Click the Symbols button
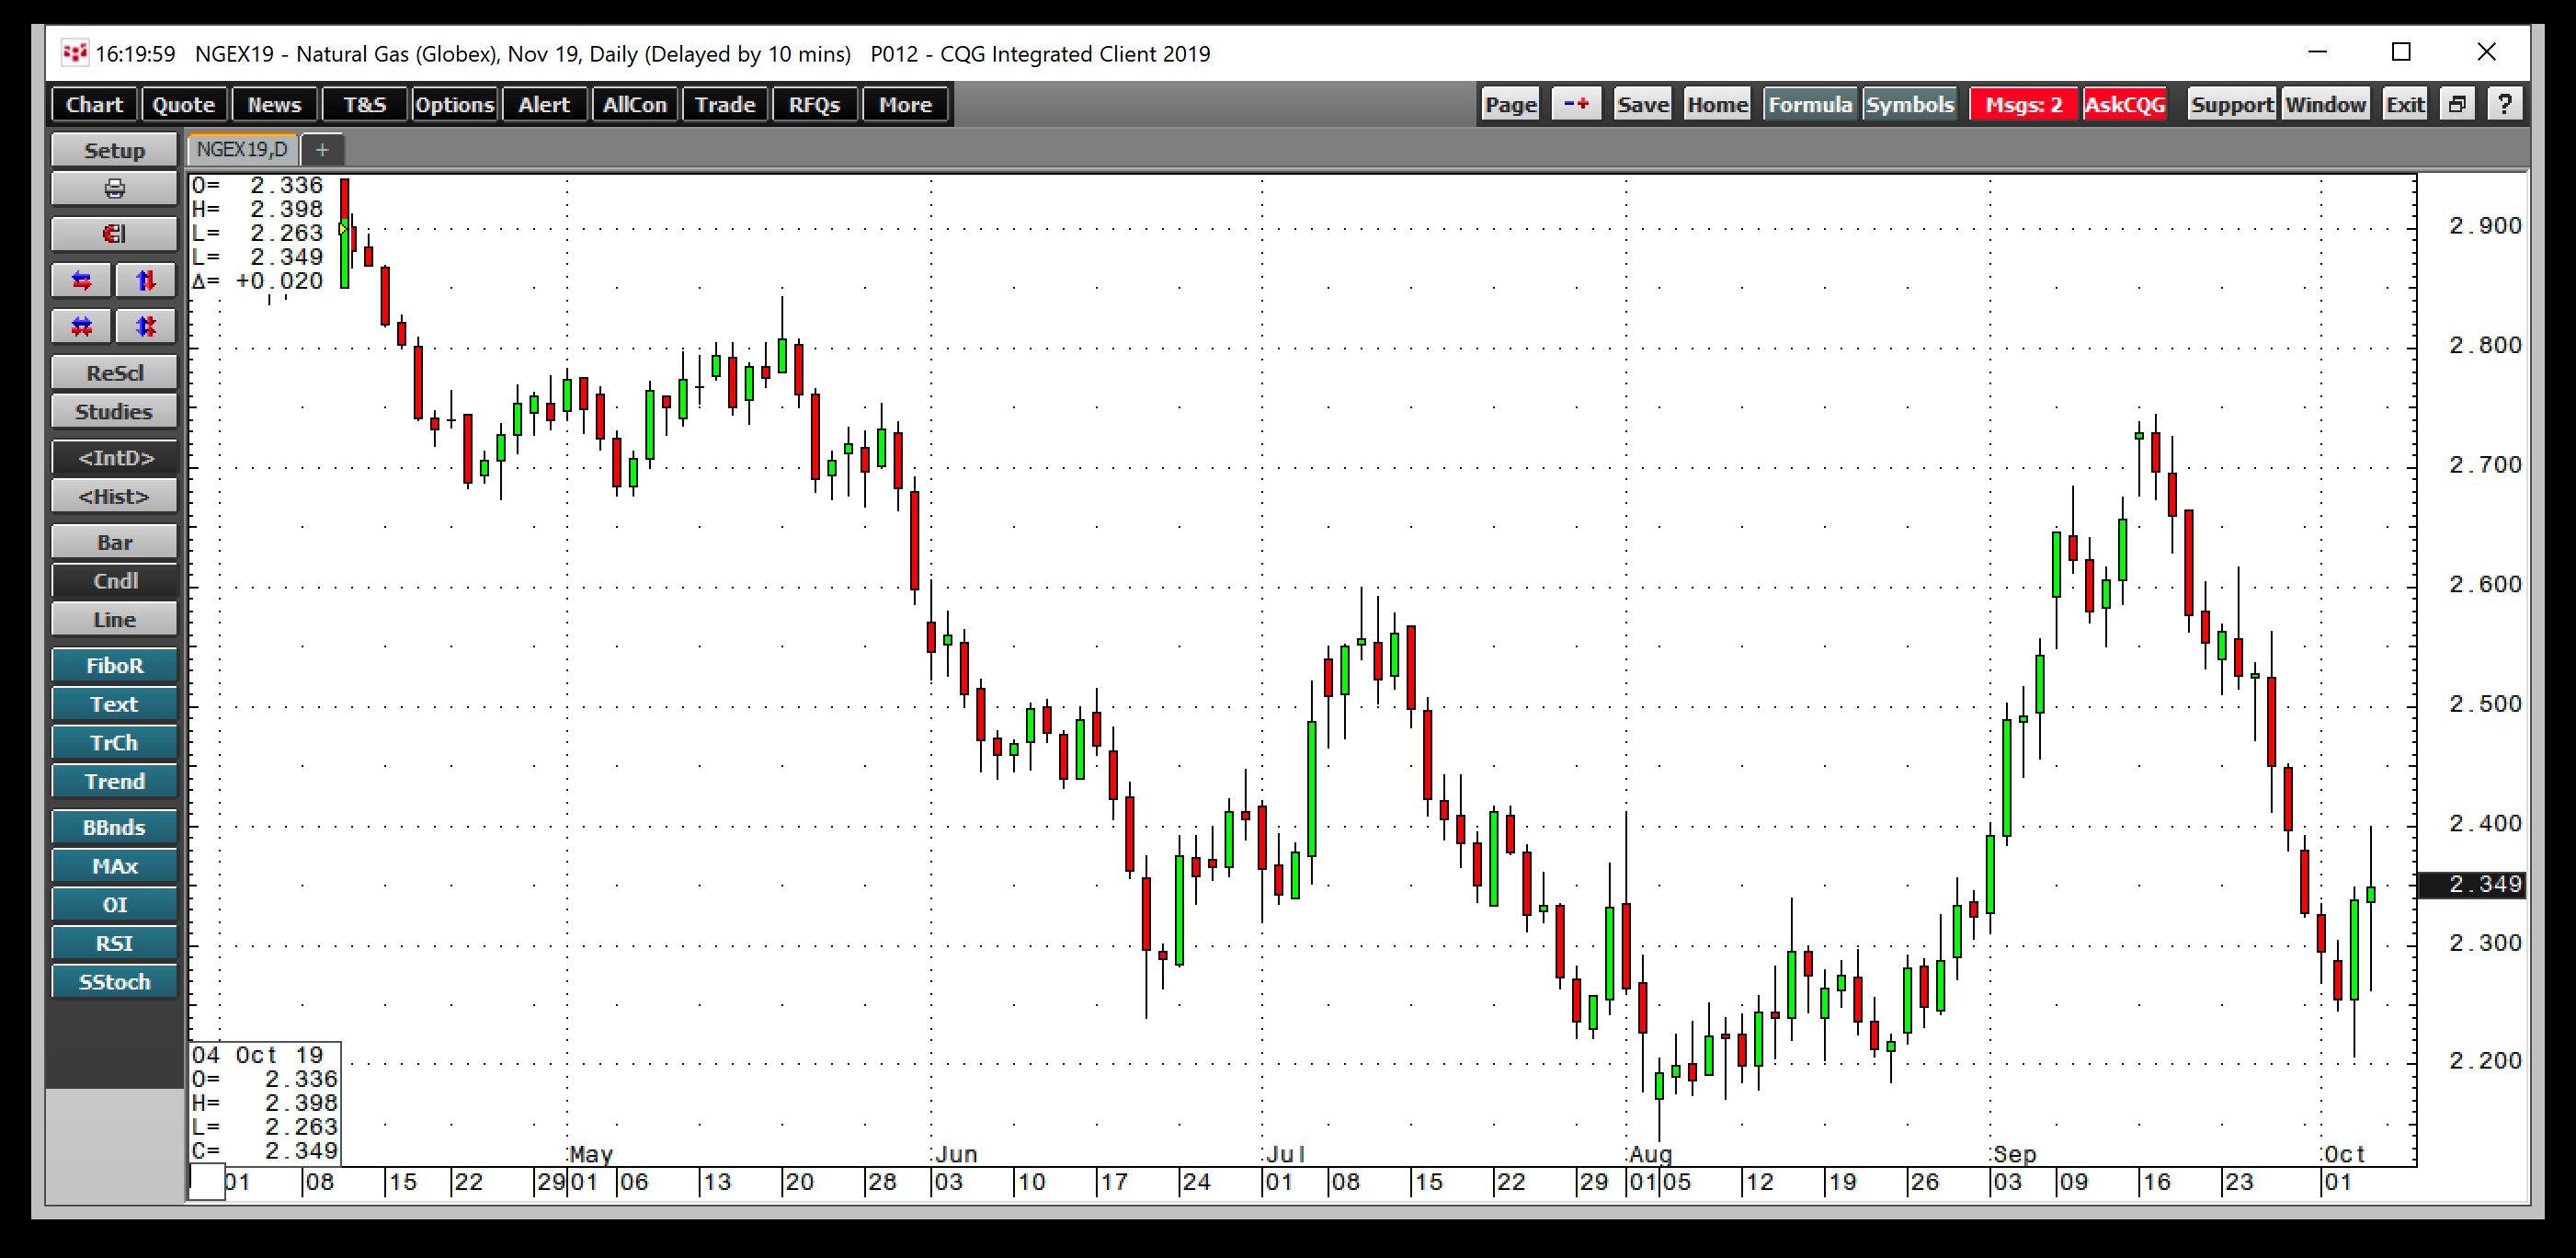2576x1258 pixels. [1910, 104]
